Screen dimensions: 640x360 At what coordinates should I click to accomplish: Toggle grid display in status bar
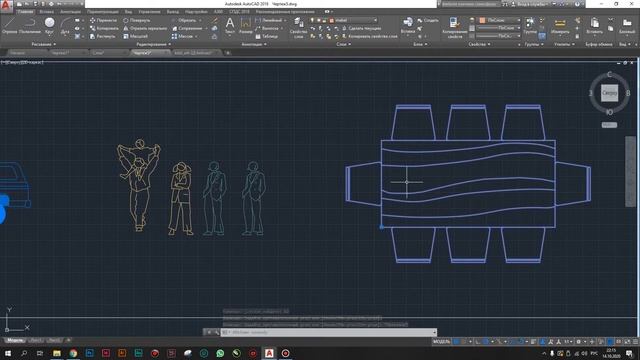(456, 342)
